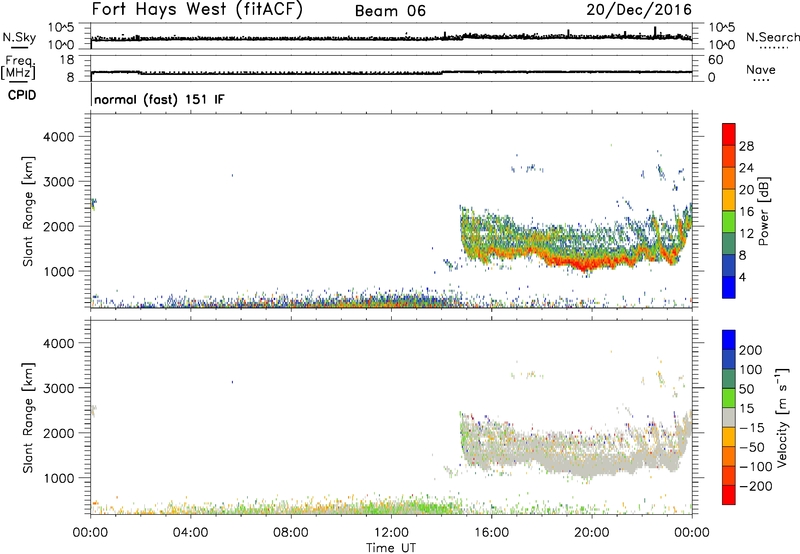Screen dimensions: 800x554
Task: Select the 'Freq. [MHz]' axis label
Action: (x=19, y=67)
